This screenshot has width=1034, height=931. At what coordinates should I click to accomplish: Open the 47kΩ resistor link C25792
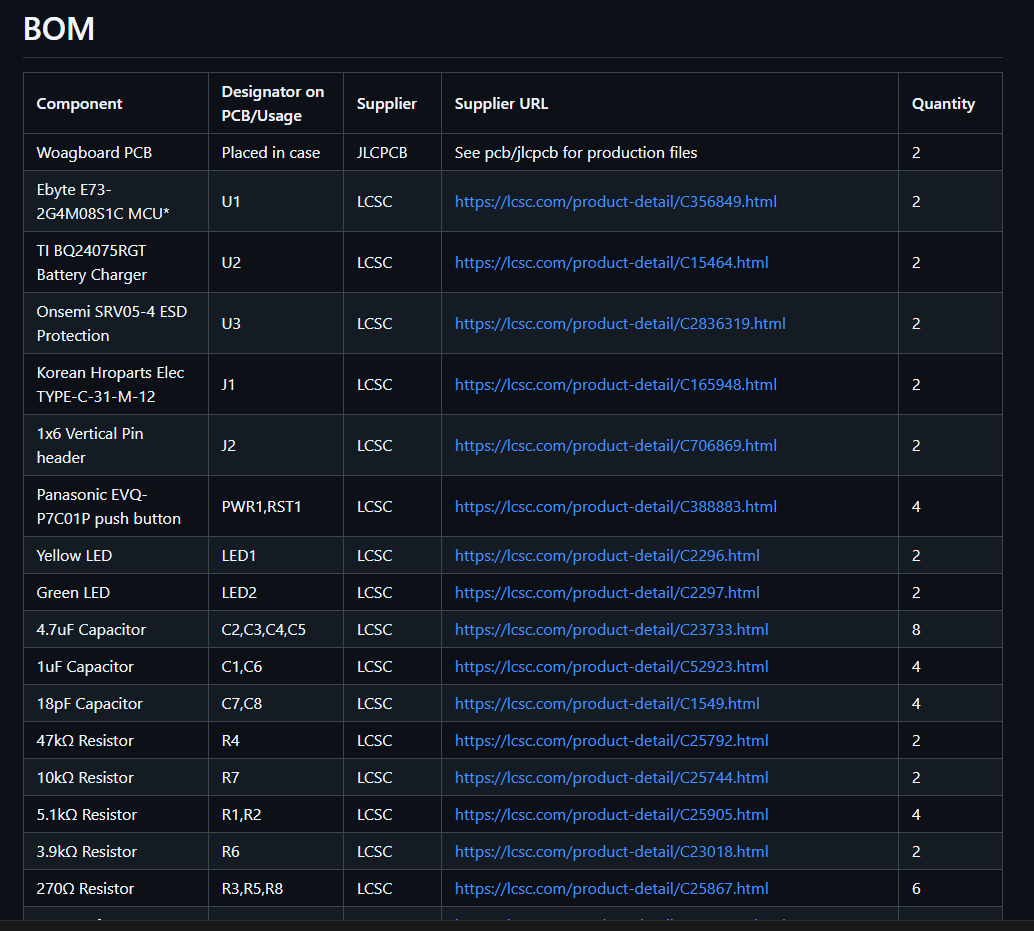(611, 740)
